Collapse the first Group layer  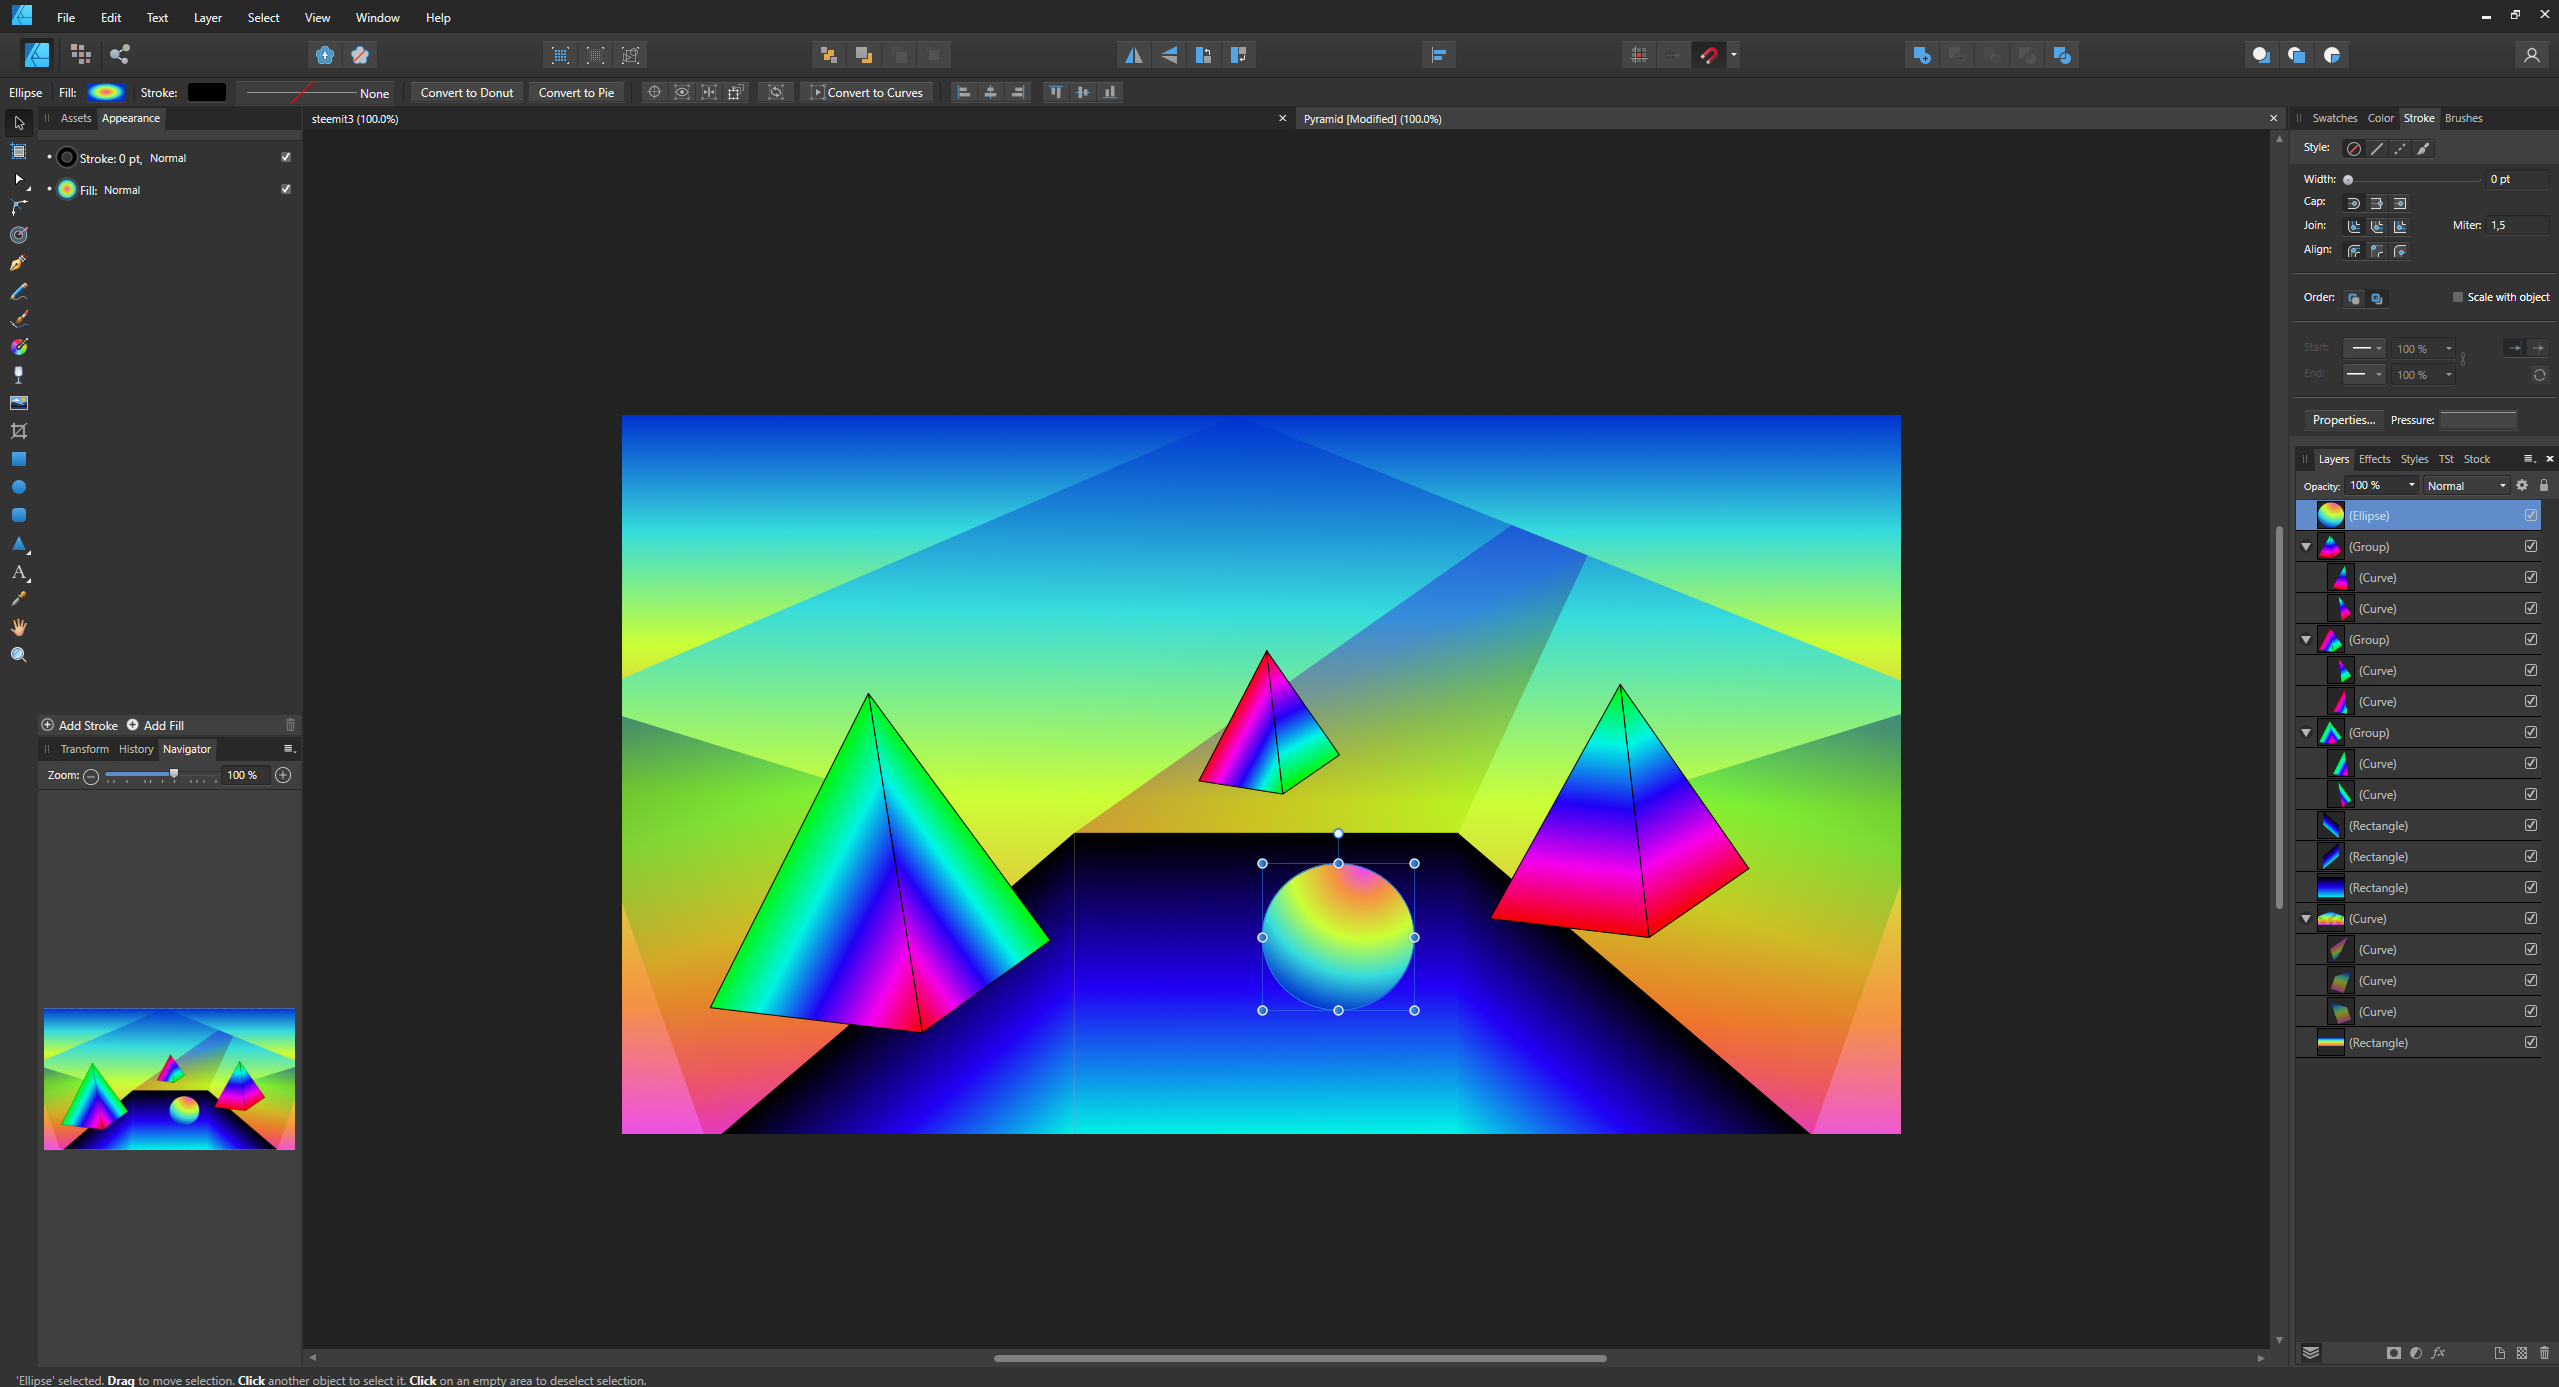click(2306, 547)
